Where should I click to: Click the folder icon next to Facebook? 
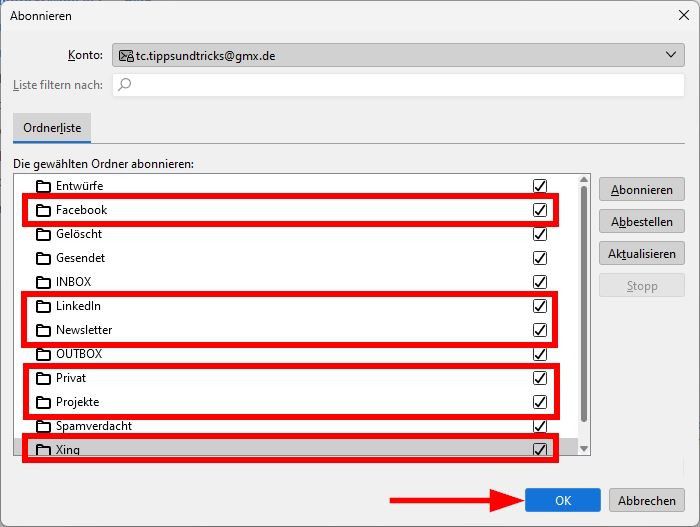(43, 210)
